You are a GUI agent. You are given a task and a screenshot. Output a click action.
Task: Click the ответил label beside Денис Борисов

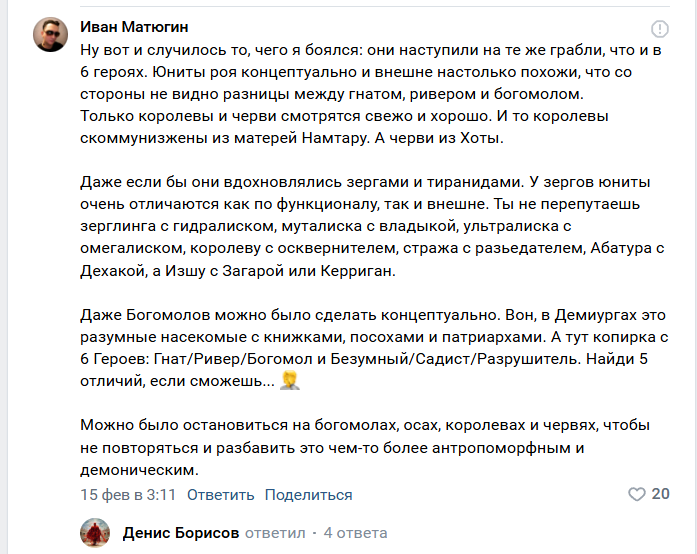tap(275, 533)
